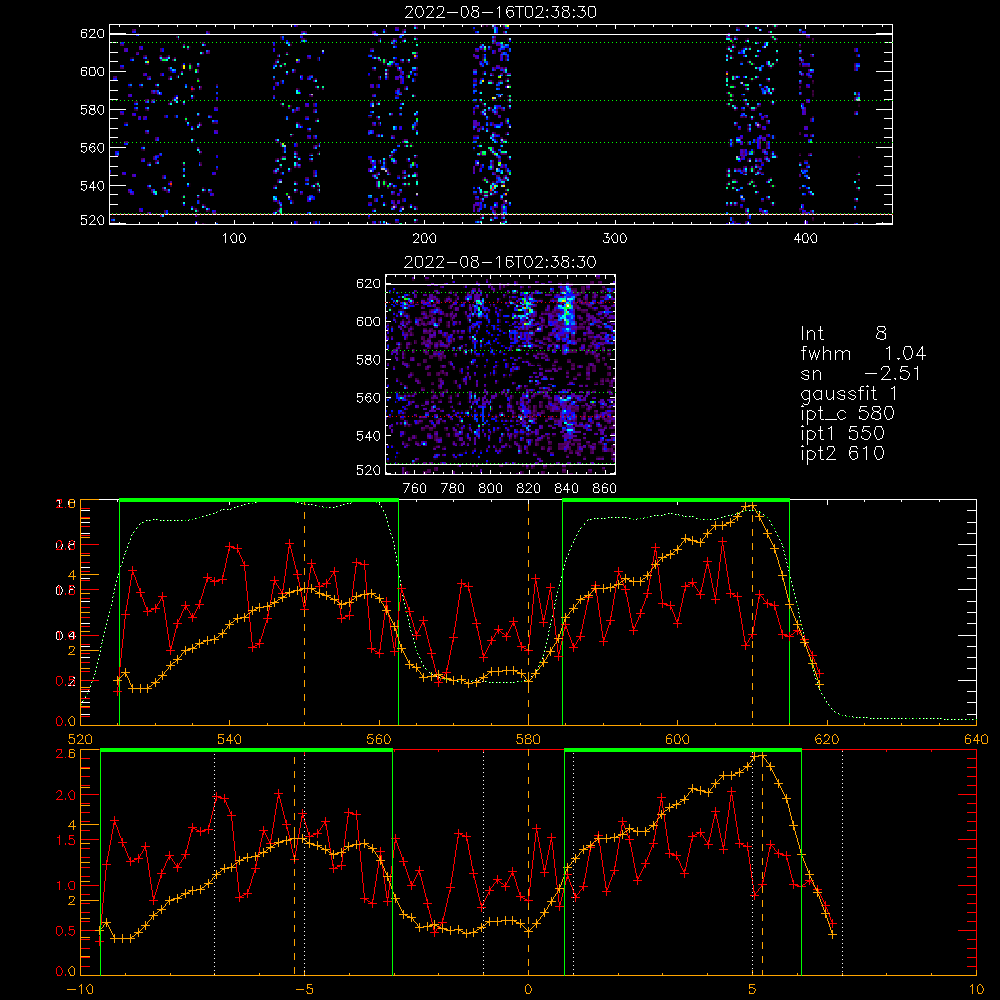Click the -10 x-axis label of bottom plot
The image size is (1000, 1000).
tap(80, 989)
